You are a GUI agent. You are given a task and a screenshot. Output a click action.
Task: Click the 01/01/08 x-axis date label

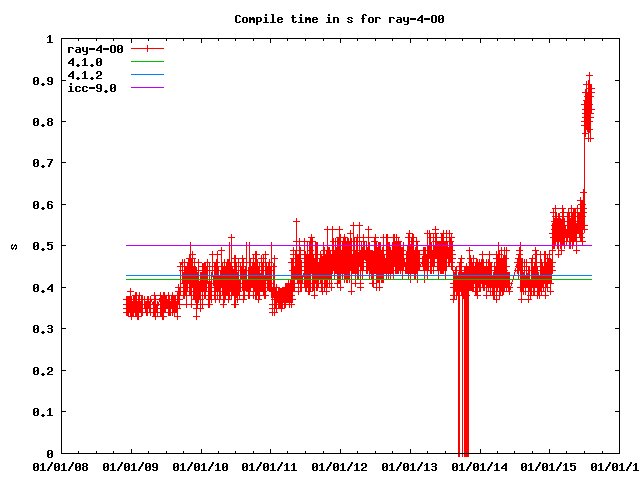coord(61,466)
